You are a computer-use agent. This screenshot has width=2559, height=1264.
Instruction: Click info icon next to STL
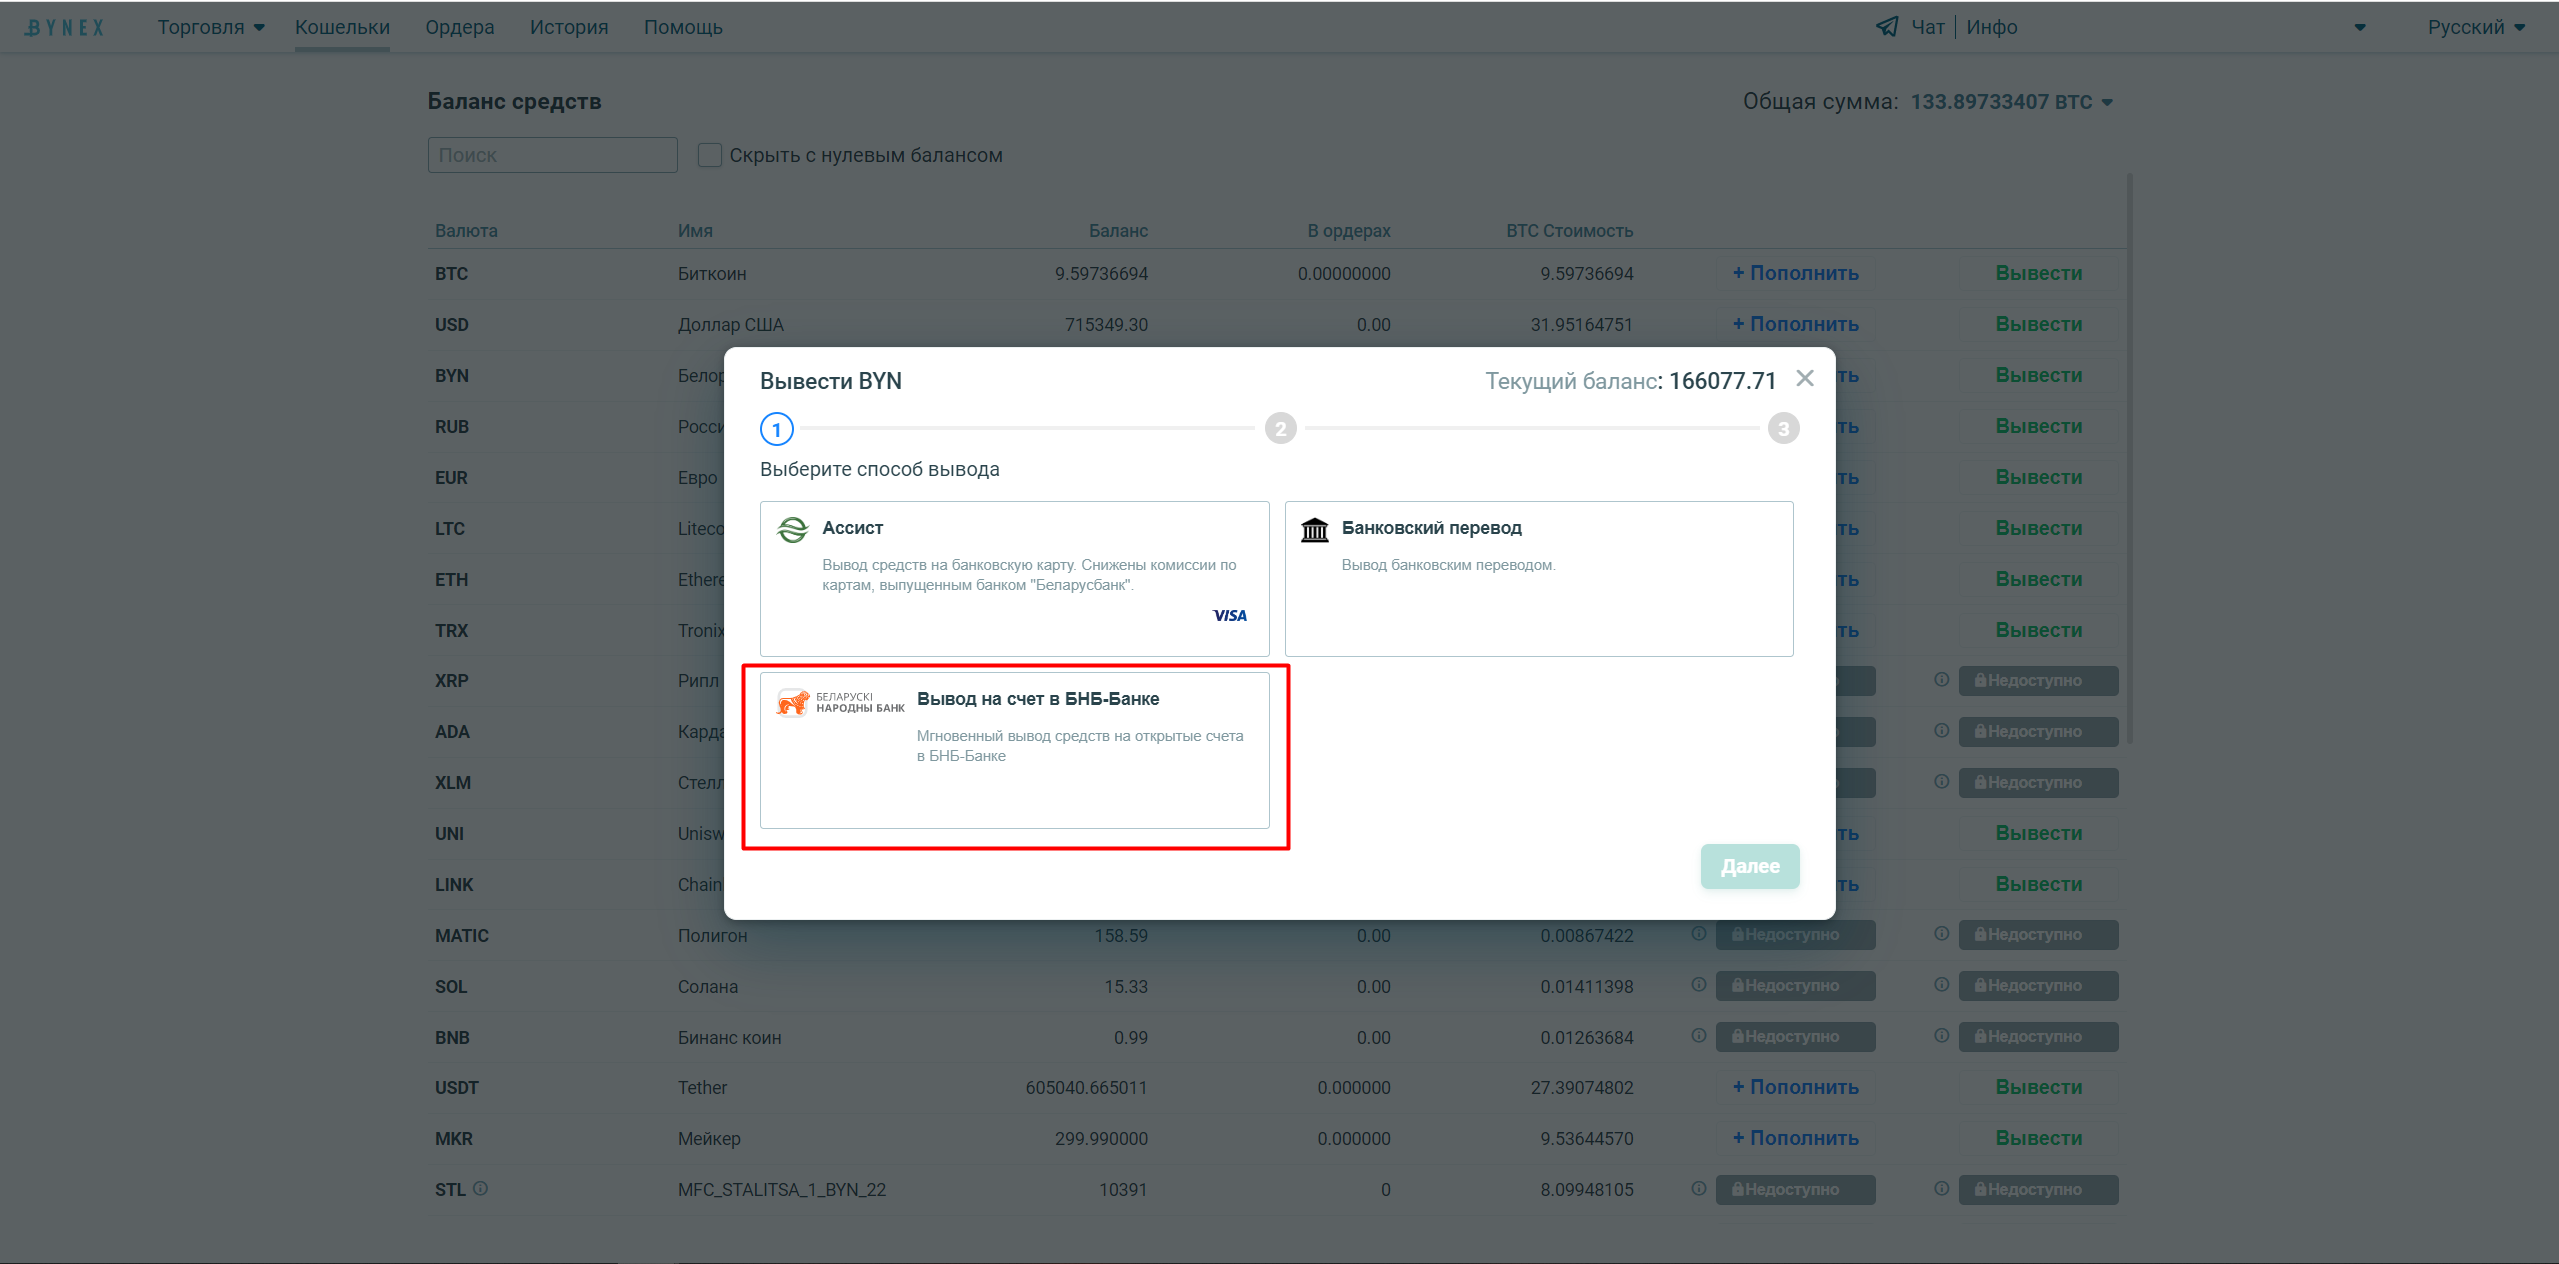click(480, 1188)
